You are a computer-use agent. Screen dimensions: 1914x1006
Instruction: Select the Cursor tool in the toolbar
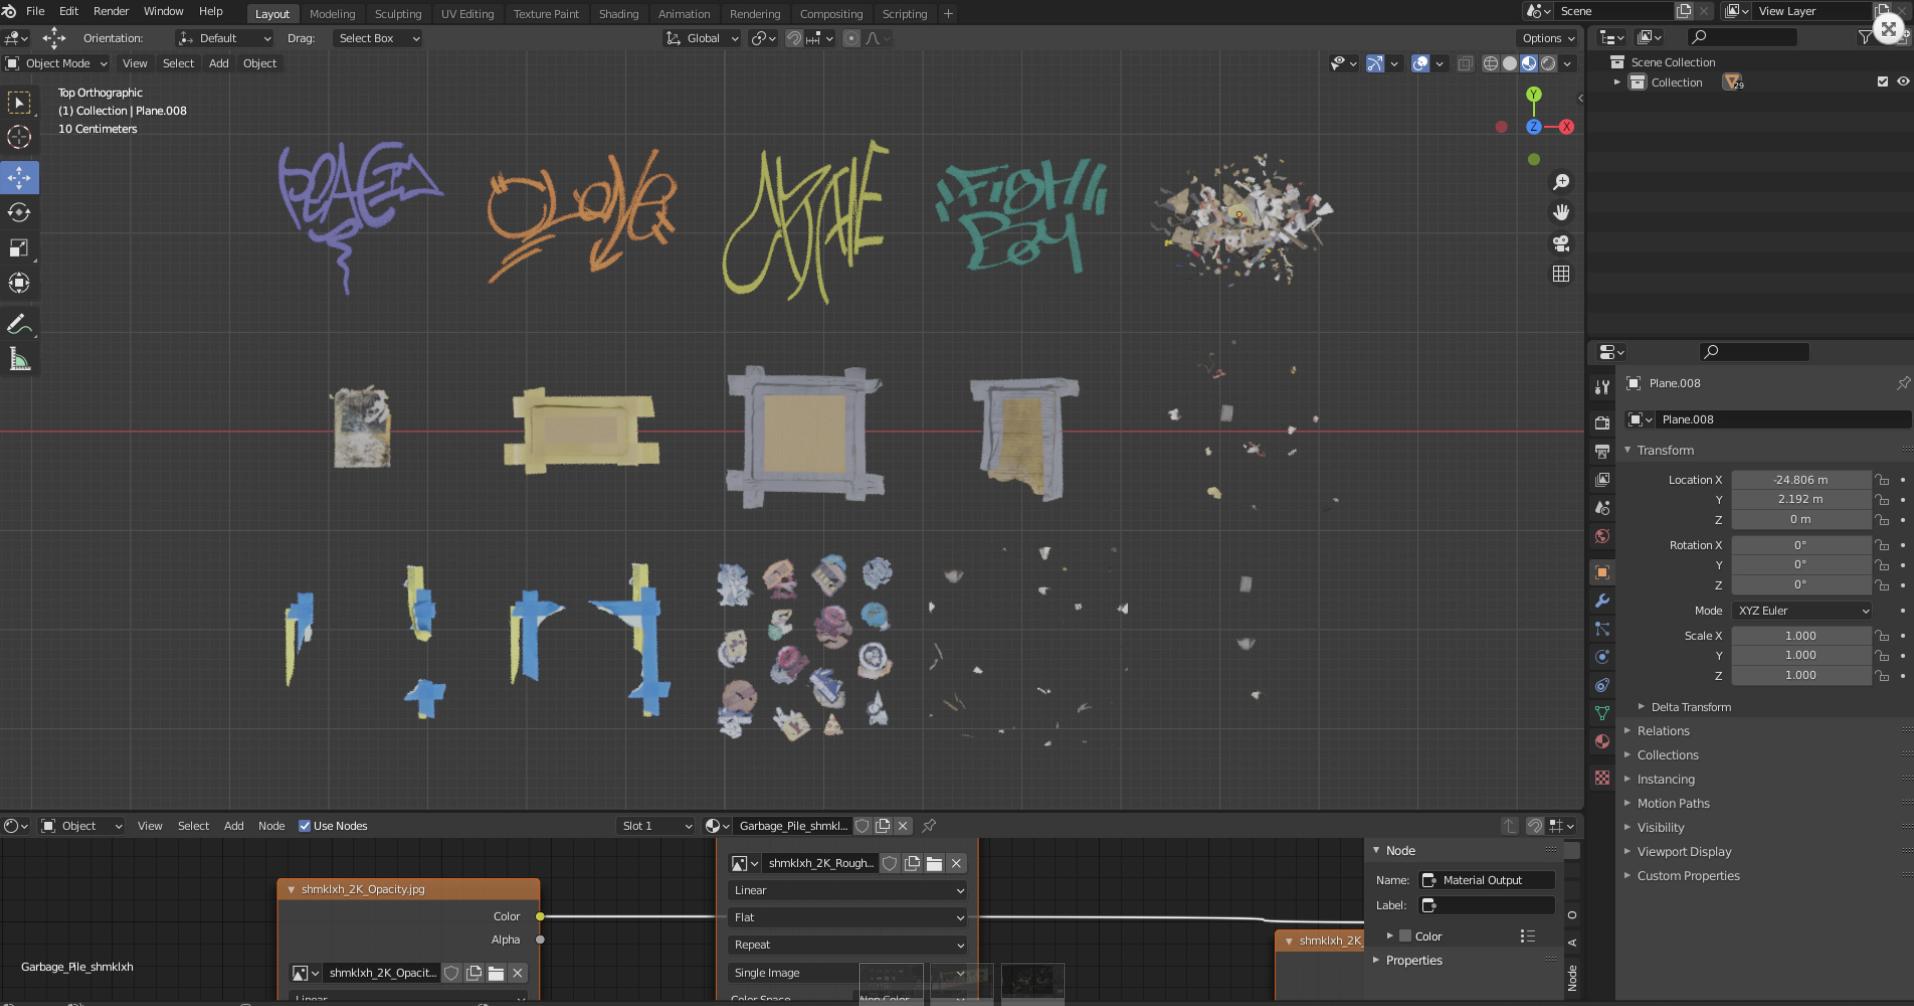tap(19, 137)
